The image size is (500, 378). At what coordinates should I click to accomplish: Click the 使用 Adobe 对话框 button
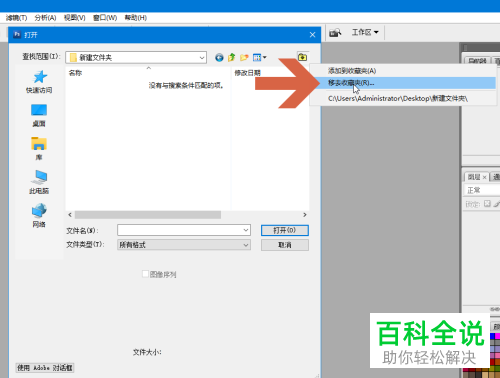click(45, 368)
